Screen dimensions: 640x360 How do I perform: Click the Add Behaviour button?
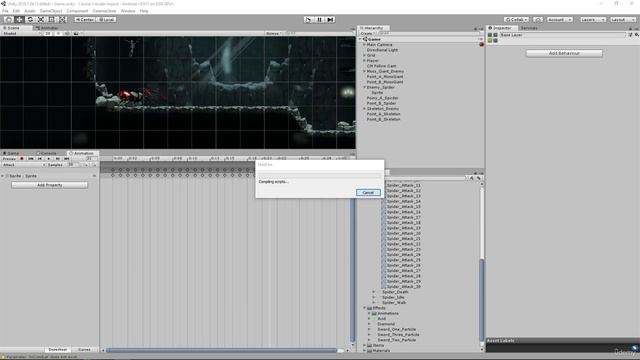coord(564,53)
